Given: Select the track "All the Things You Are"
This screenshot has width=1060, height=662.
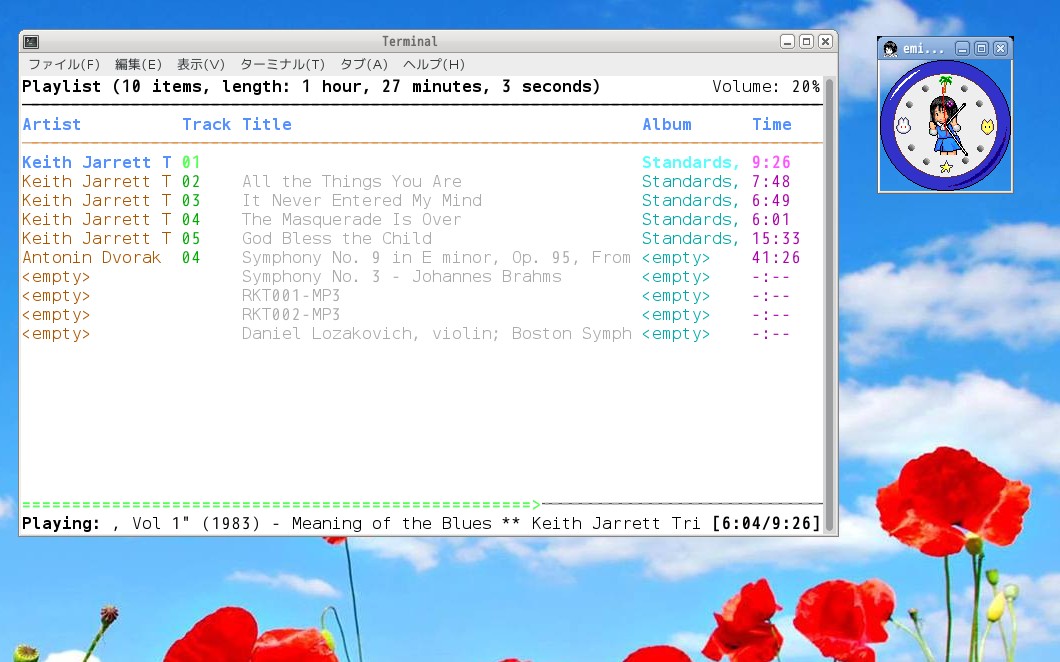Looking at the screenshot, I should click(351, 182).
